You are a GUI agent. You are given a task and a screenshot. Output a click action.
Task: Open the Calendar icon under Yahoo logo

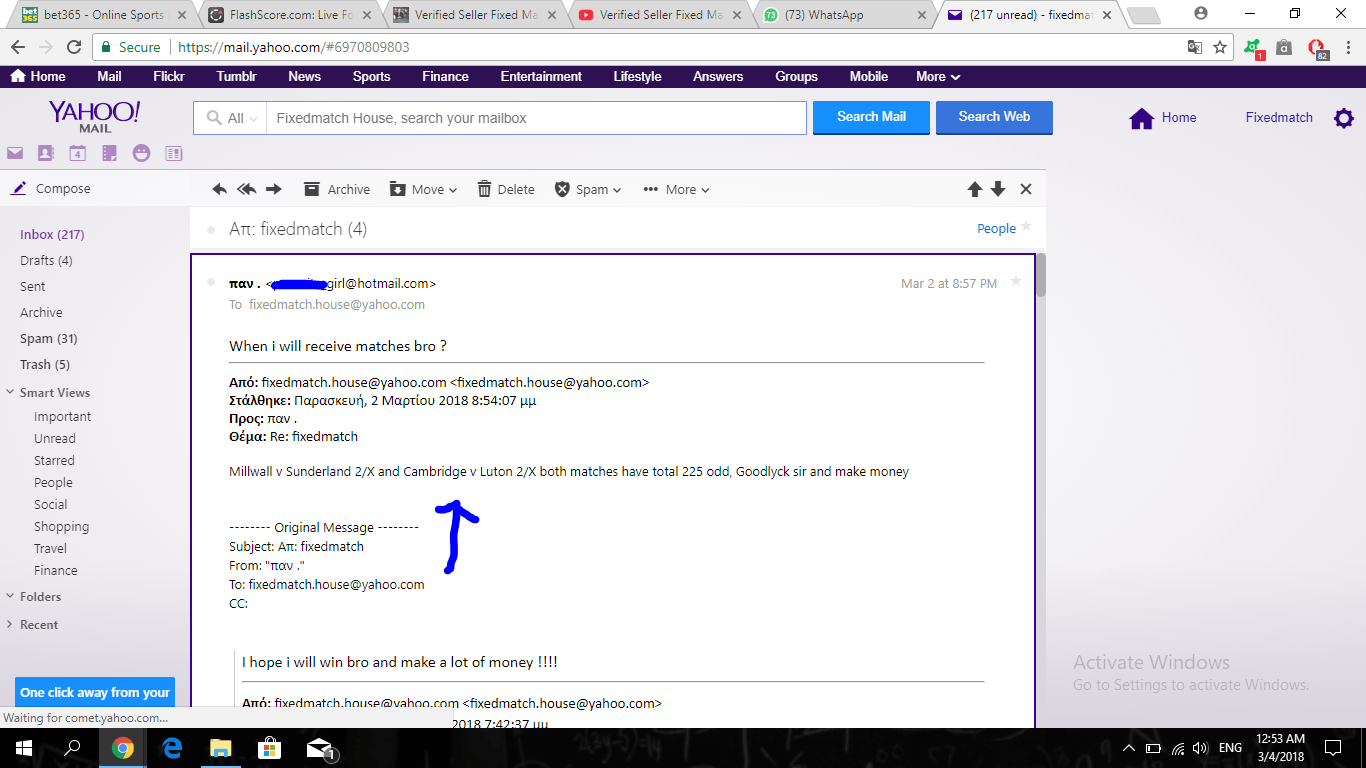(x=77, y=153)
